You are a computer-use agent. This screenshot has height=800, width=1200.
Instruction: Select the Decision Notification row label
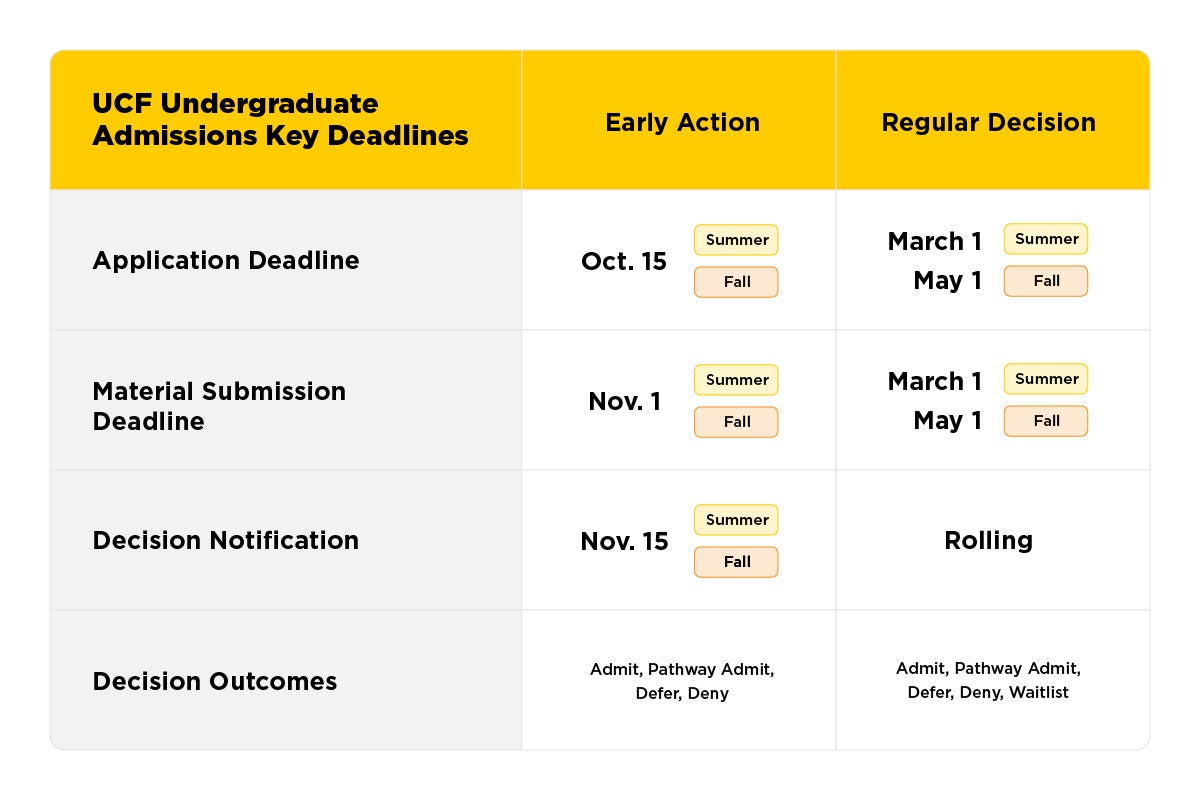point(226,540)
